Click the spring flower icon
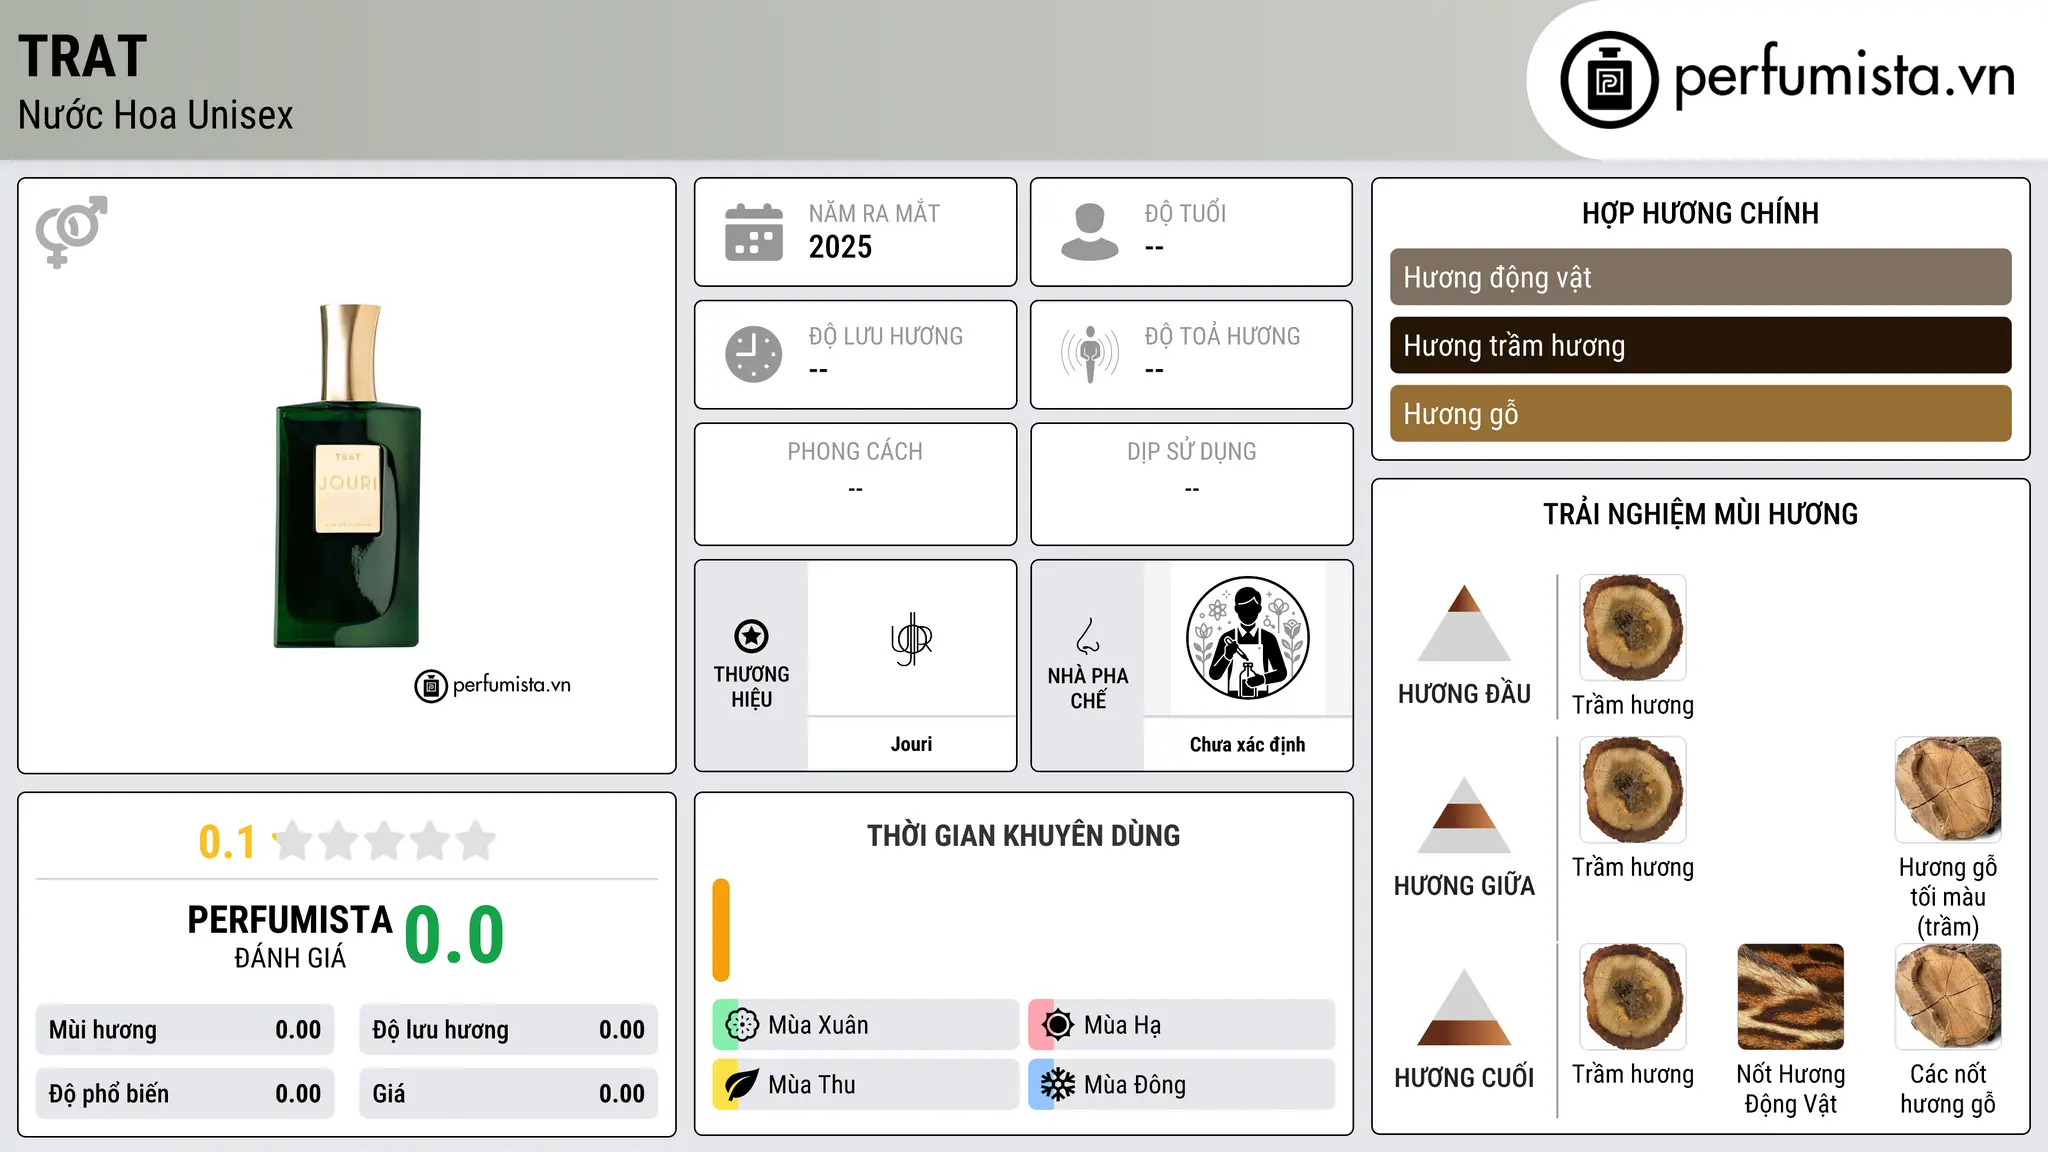The width and height of the screenshot is (2048, 1152). pyautogui.click(x=742, y=1025)
